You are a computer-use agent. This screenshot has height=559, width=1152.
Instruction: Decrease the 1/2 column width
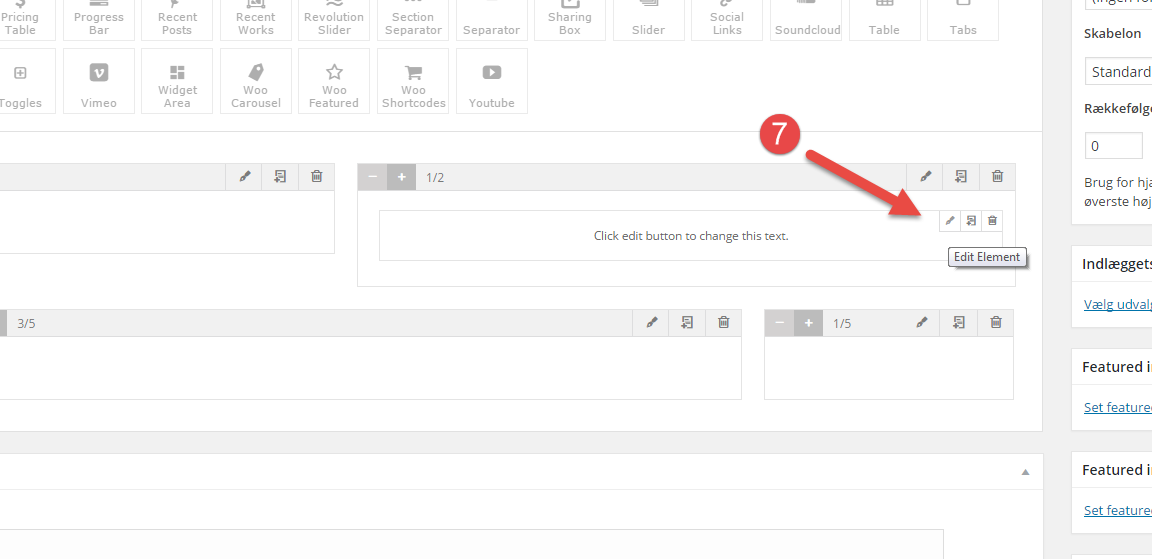(x=372, y=177)
